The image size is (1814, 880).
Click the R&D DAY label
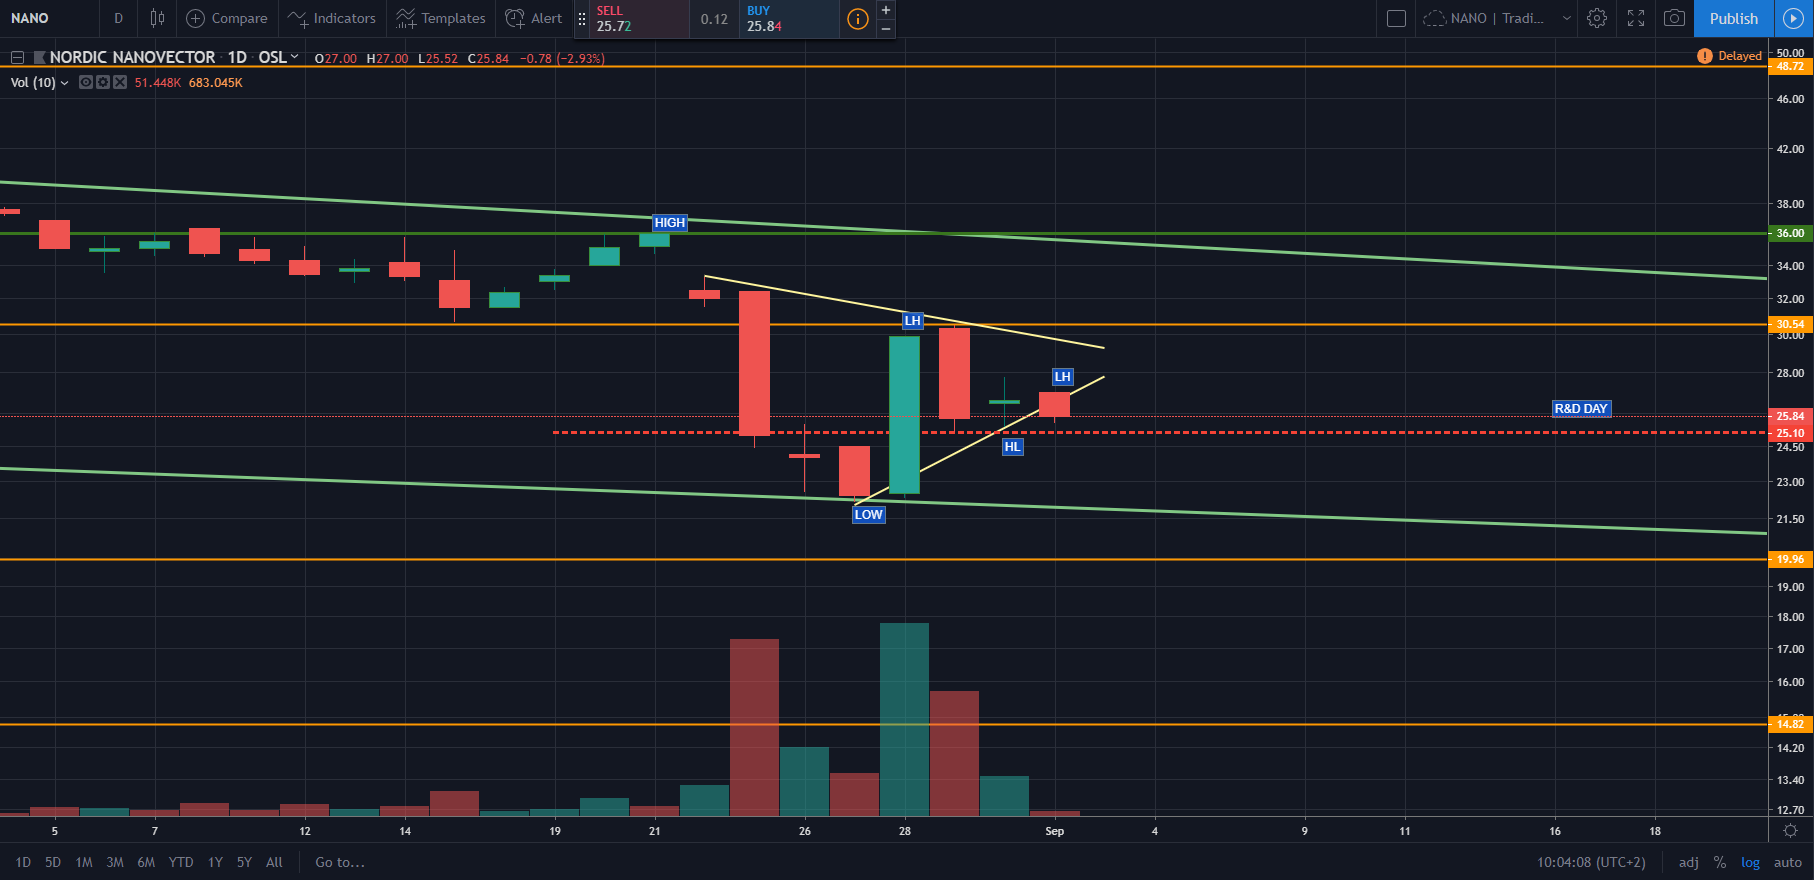pyautogui.click(x=1581, y=408)
